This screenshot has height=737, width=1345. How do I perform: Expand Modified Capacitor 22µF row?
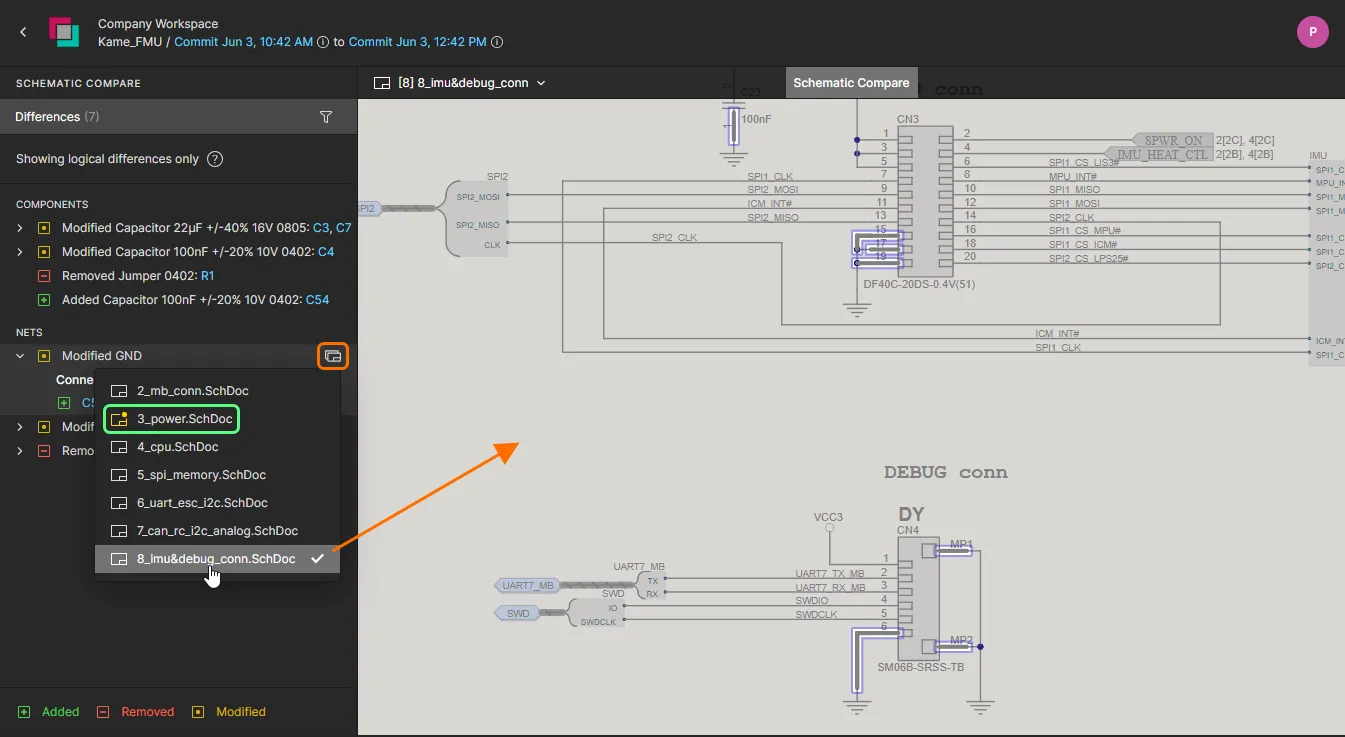[20, 228]
